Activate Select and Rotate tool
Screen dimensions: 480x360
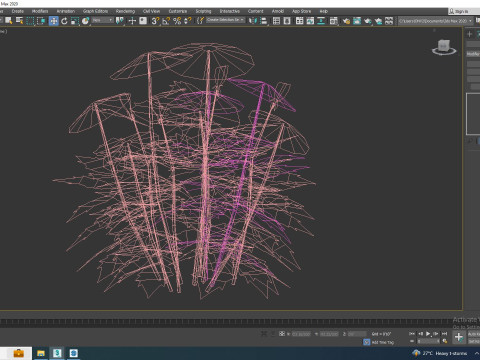tap(64, 21)
